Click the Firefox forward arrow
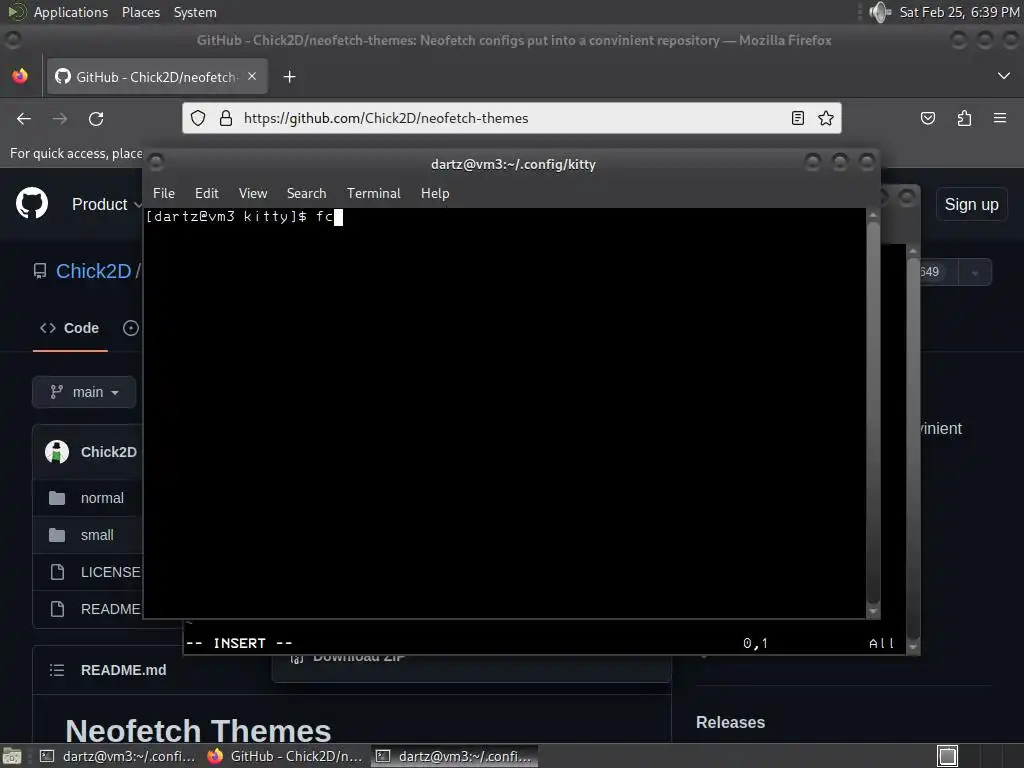Viewport: 1024px width, 768px height. pos(60,118)
